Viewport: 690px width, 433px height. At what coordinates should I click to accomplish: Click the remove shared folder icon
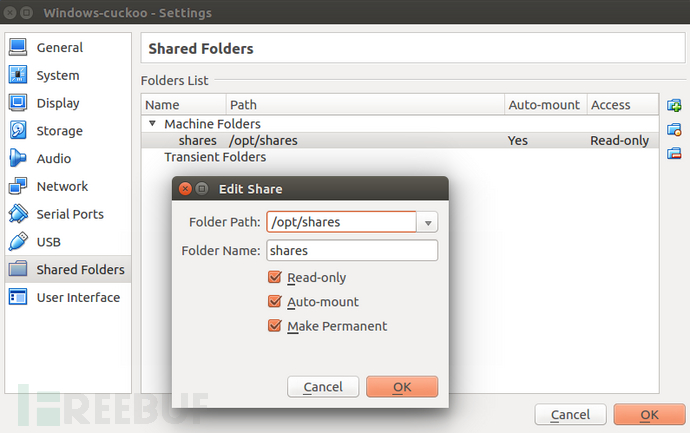tap(674, 153)
